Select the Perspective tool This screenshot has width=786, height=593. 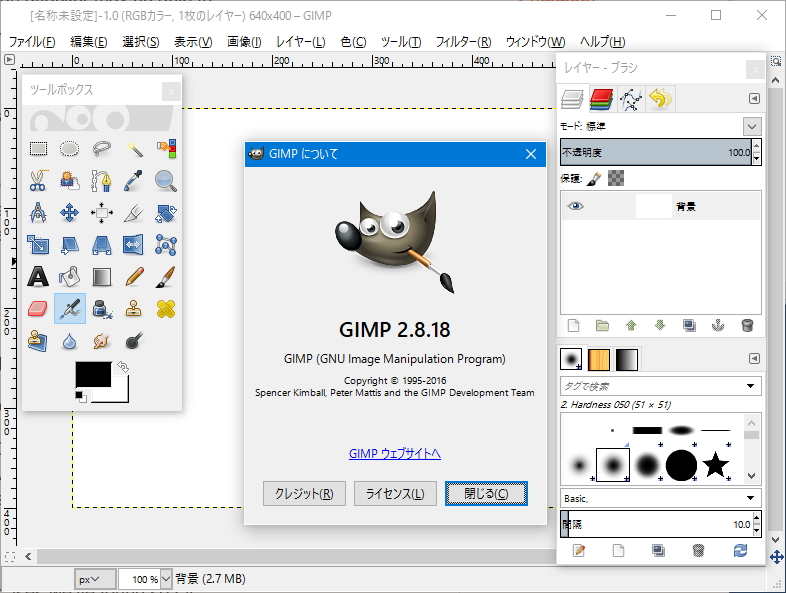(x=102, y=245)
